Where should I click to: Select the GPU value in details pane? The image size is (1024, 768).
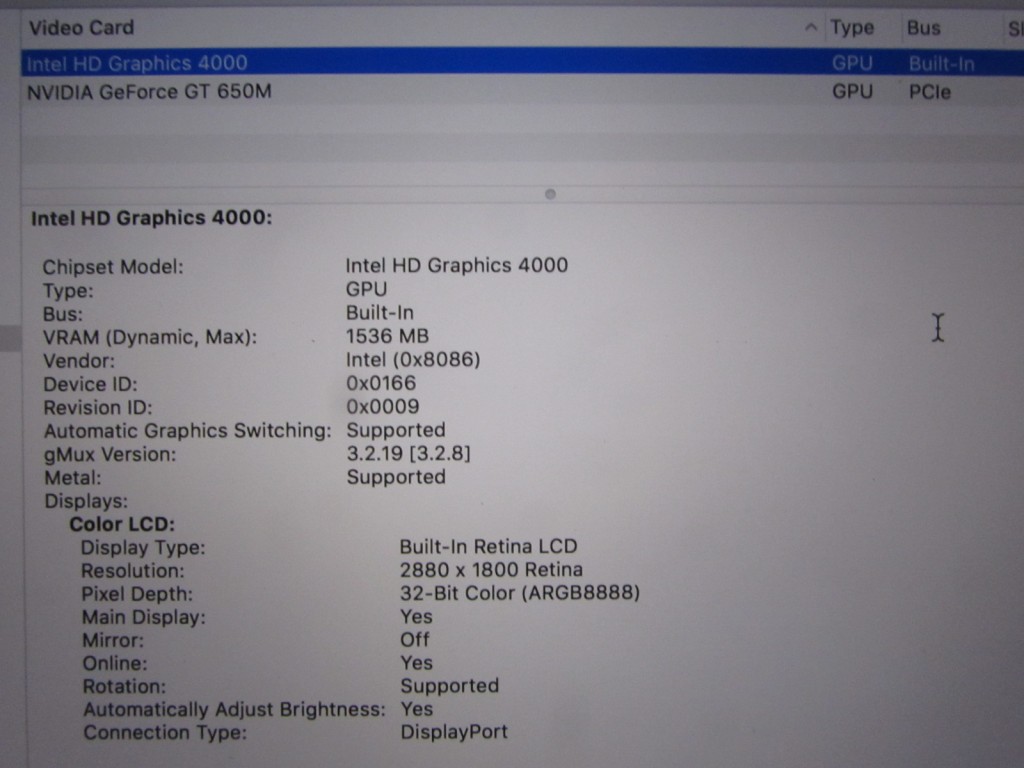[366, 289]
